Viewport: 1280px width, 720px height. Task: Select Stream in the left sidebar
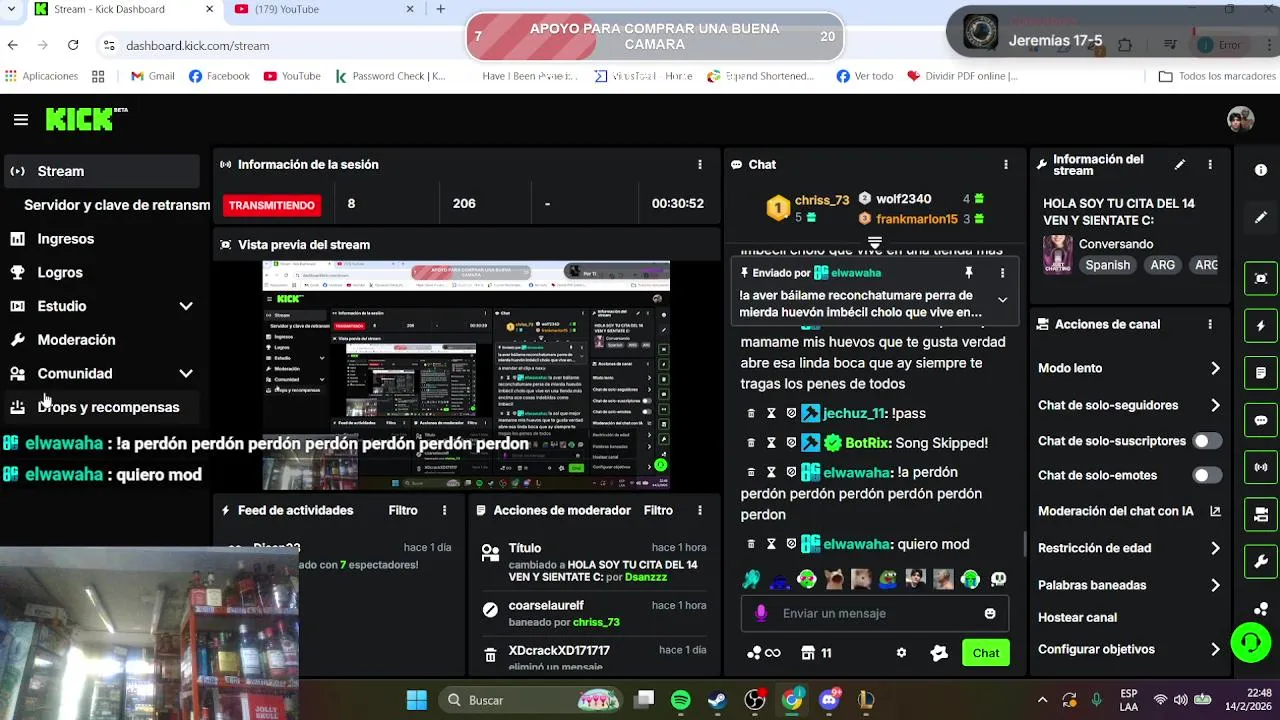coord(100,171)
